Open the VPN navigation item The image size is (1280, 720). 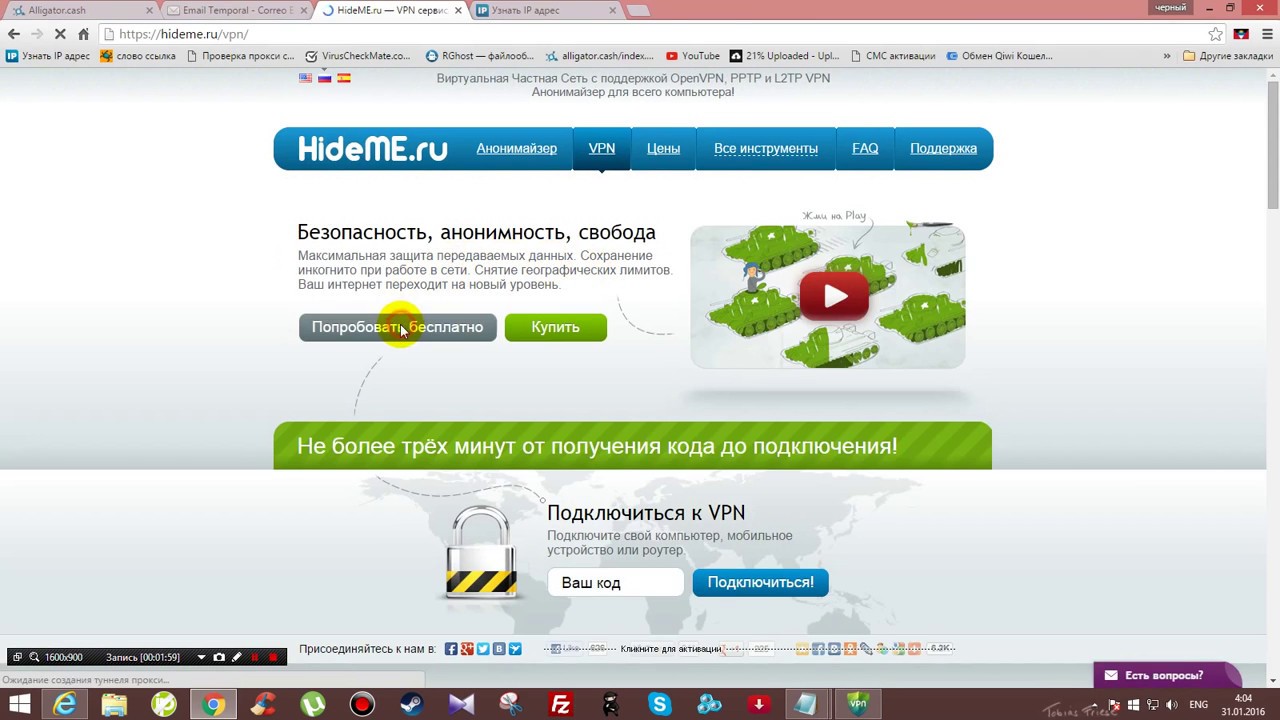coord(602,148)
